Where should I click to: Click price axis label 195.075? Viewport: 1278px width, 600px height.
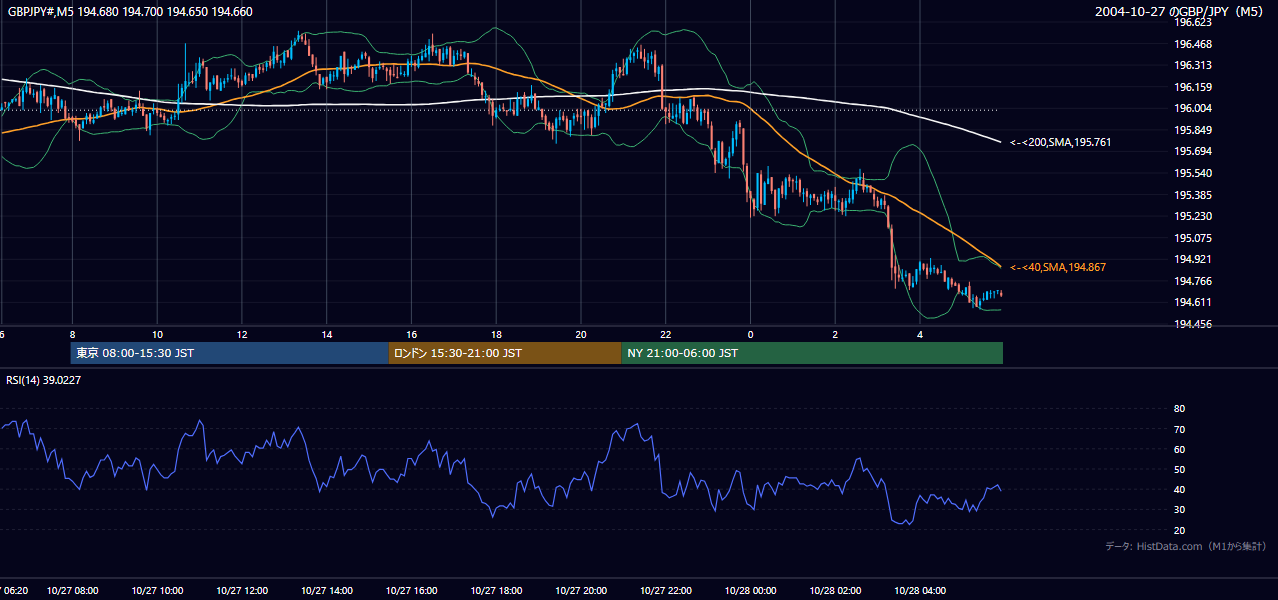[1193, 238]
